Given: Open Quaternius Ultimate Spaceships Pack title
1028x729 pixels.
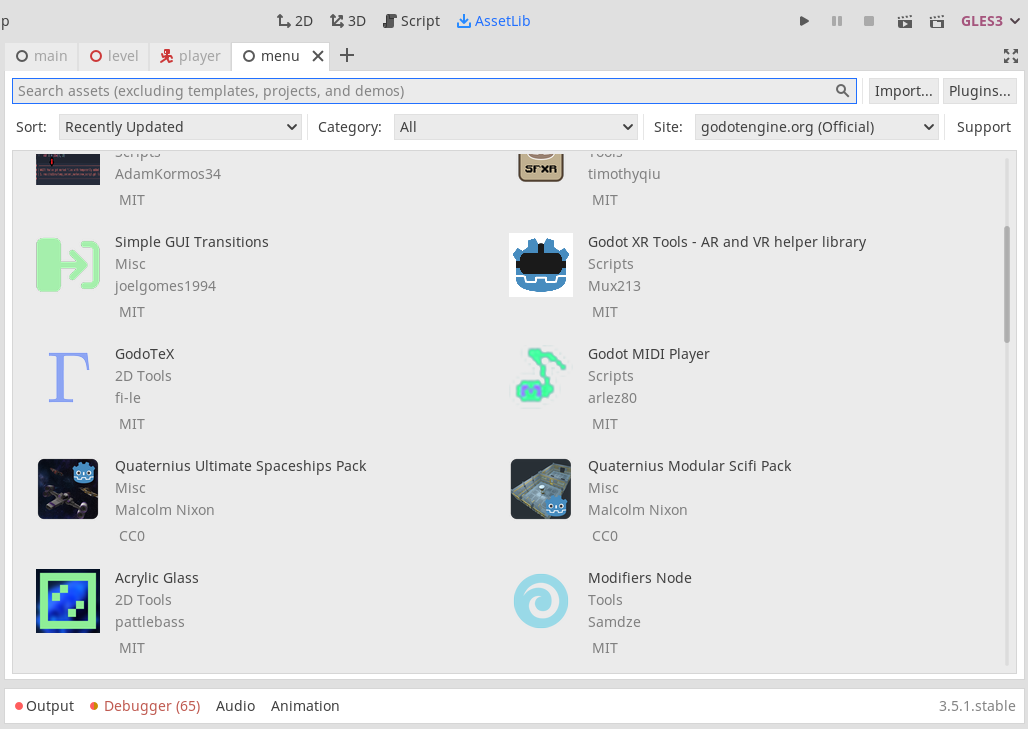Looking at the screenshot, I should click(x=241, y=466).
